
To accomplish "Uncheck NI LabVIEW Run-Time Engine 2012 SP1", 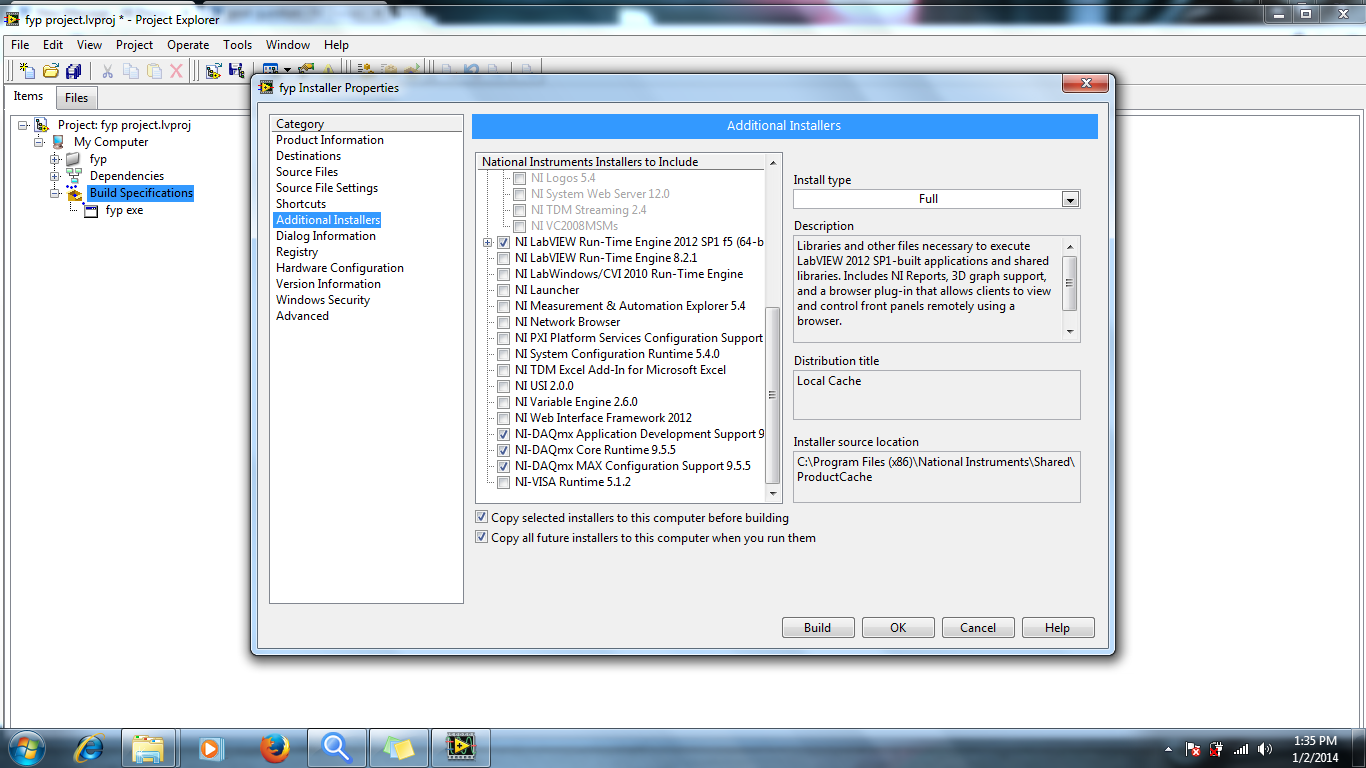I will [x=504, y=242].
